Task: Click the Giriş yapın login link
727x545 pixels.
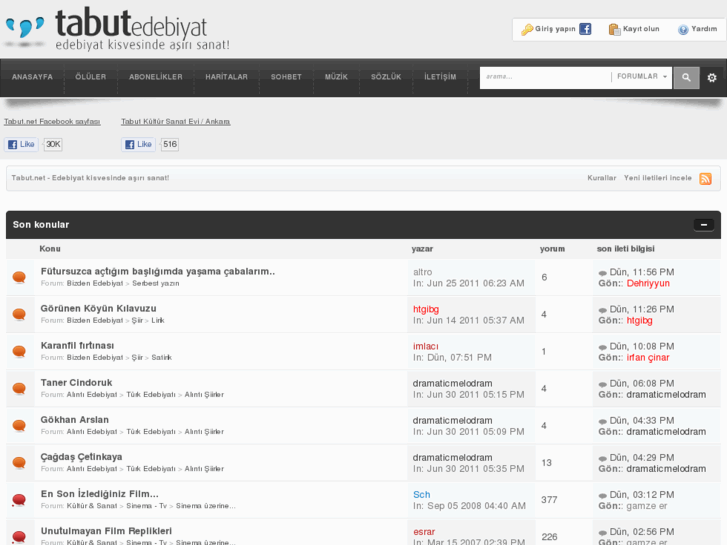Action: [555, 29]
